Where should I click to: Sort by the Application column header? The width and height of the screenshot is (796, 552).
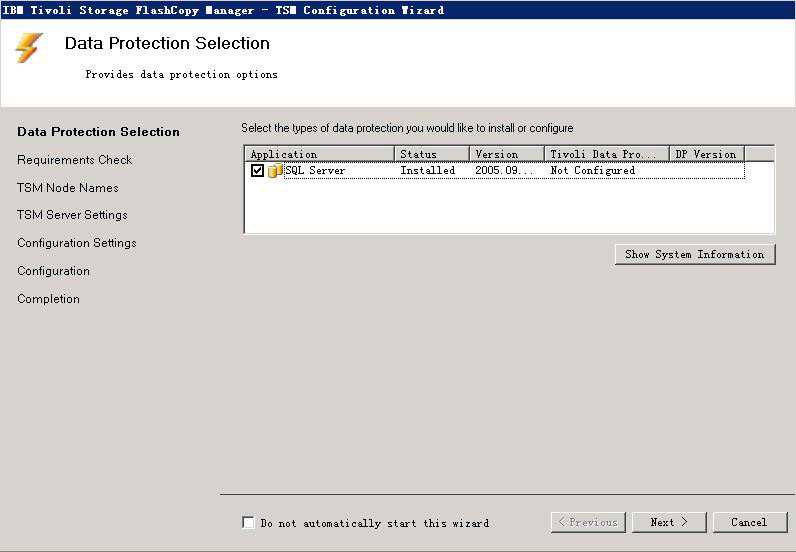(x=319, y=154)
